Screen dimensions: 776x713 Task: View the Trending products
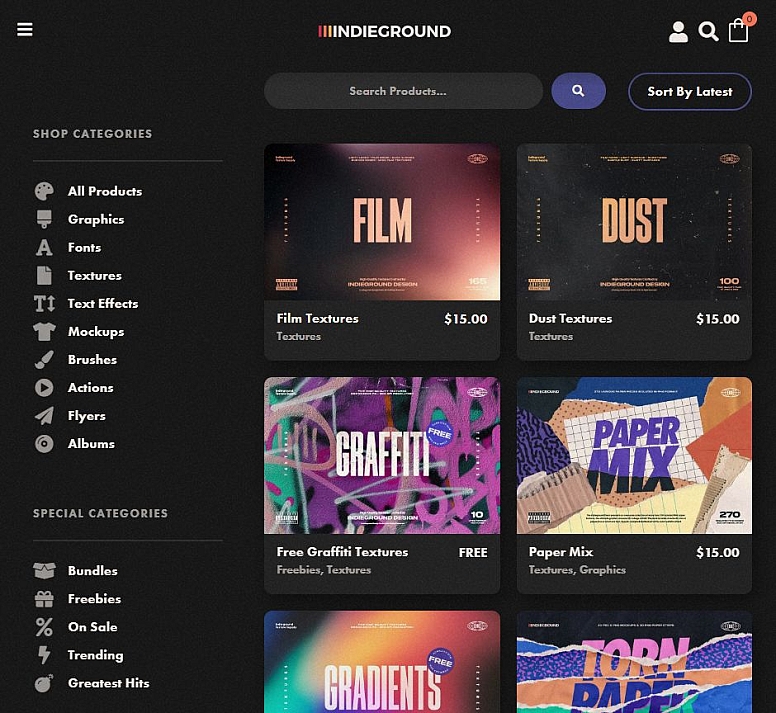tap(96, 655)
